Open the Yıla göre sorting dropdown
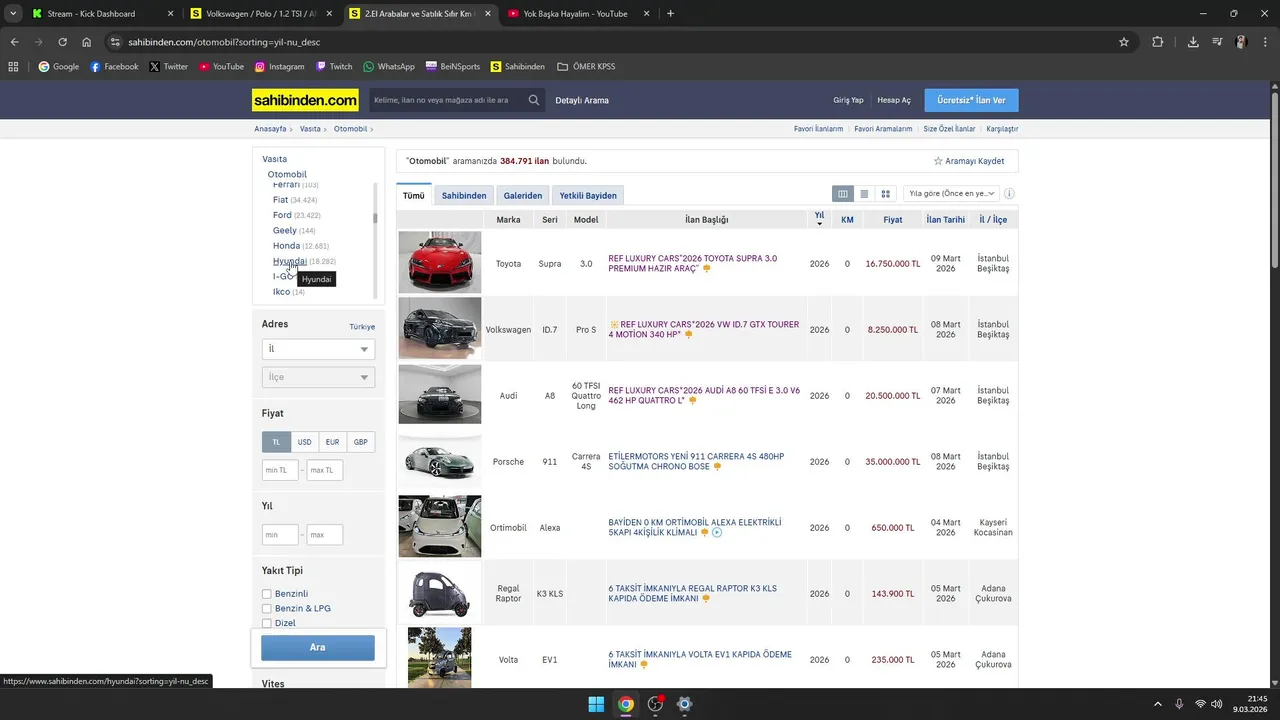Screen dimensions: 1280x720 (x=951, y=194)
